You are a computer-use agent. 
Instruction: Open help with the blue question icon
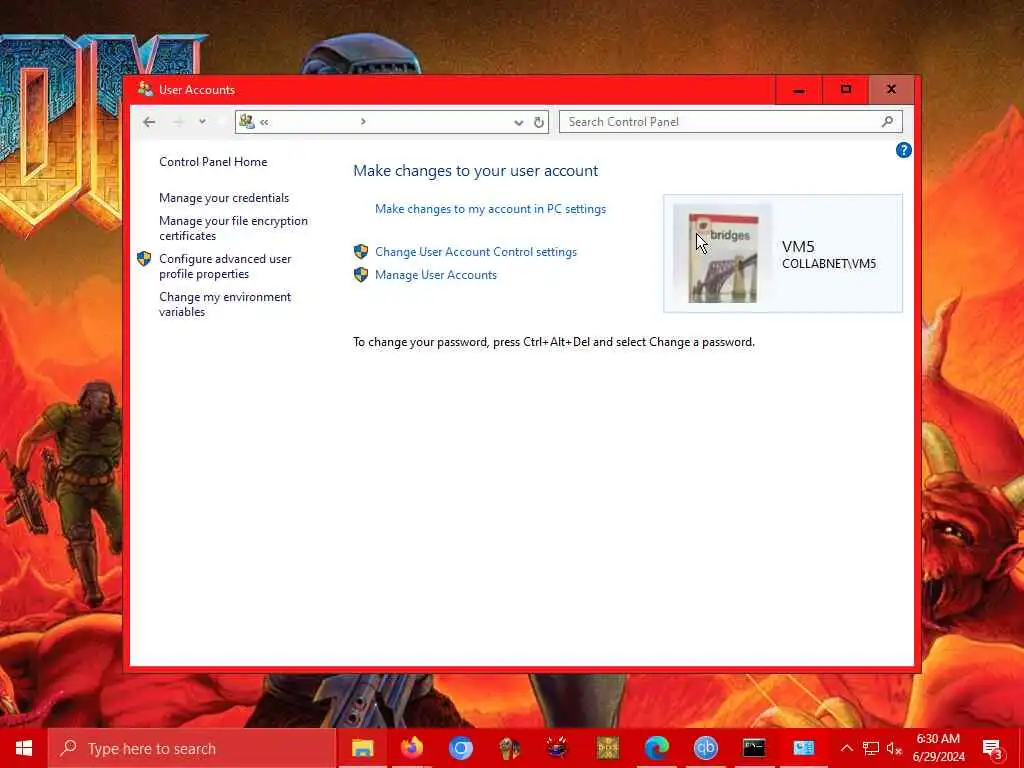(x=903, y=150)
